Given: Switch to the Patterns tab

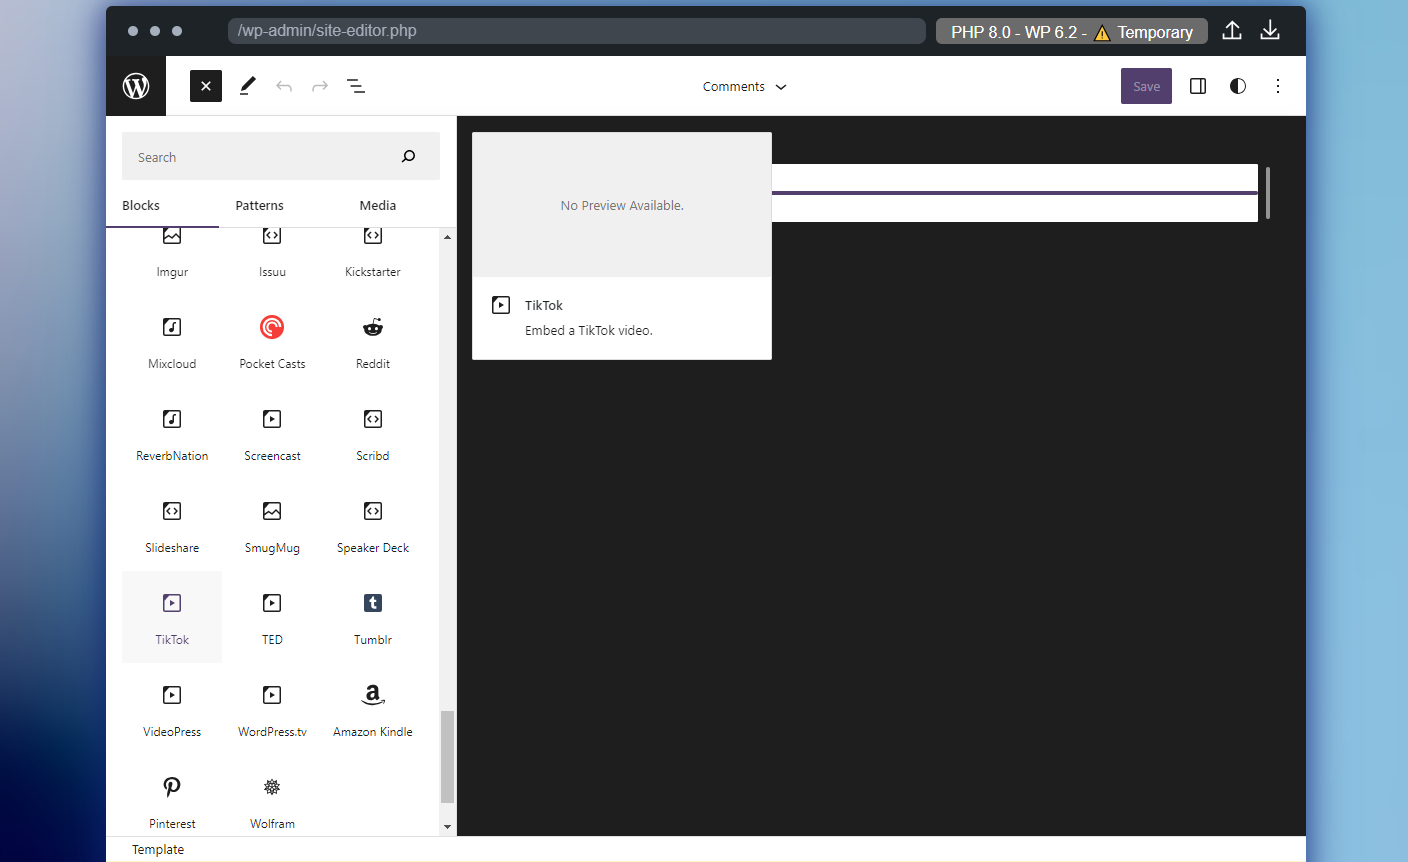Looking at the screenshot, I should pos(259,205).
